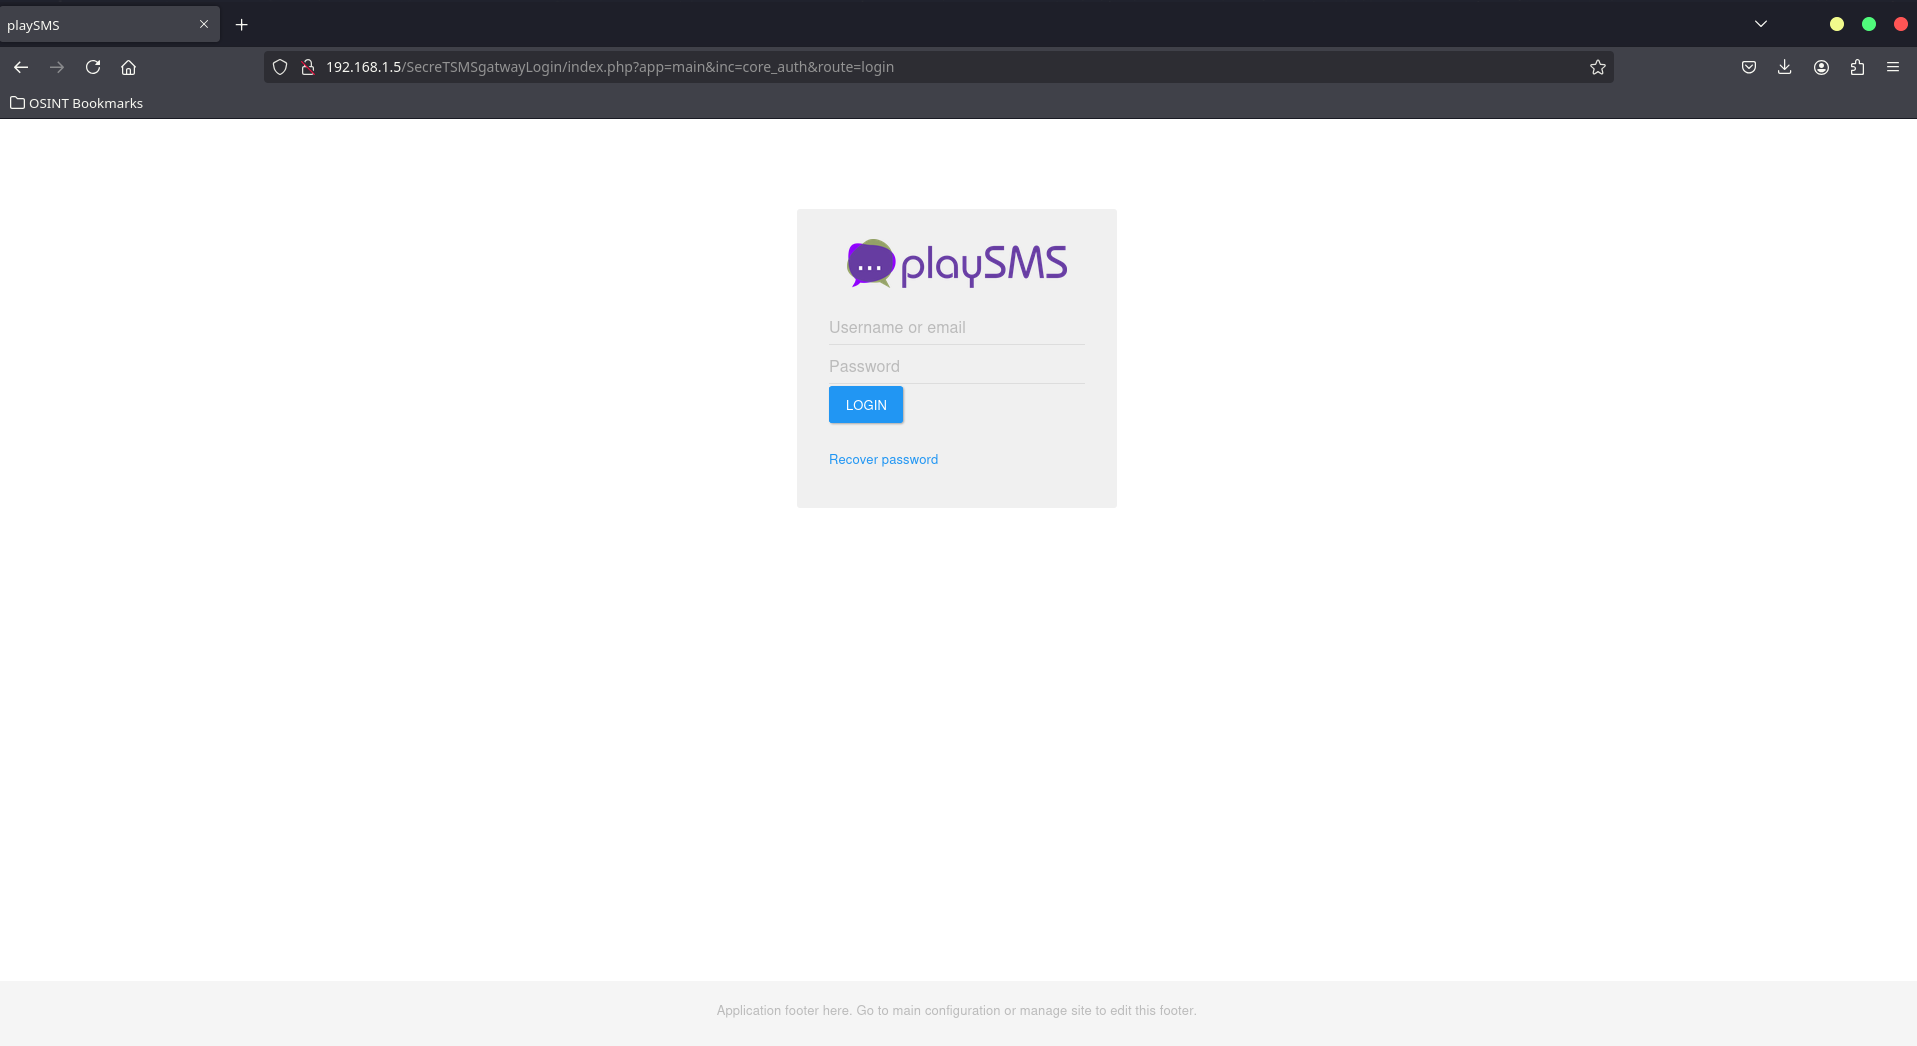This screenshot has width=1917, height=1046.
Task: Submit with the LOGIN button
Action: tap(866, 405)
